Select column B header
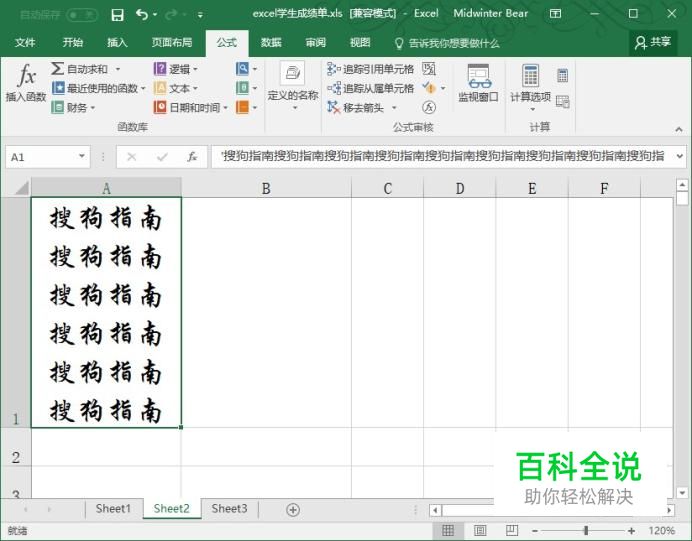Screen dimensions: 692x541 click(x=266, y=188)
